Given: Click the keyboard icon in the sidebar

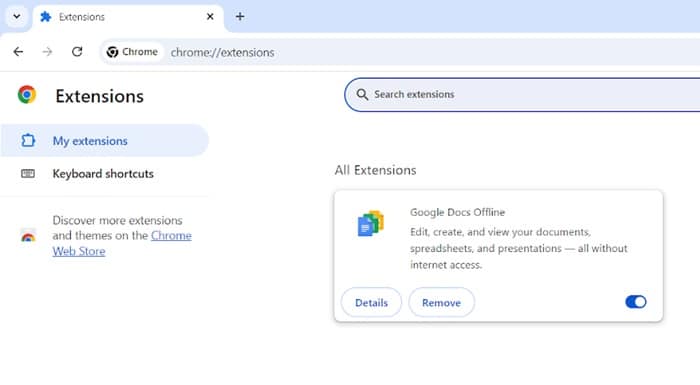Looking at the screenshot, I should (x=28, y=173).
